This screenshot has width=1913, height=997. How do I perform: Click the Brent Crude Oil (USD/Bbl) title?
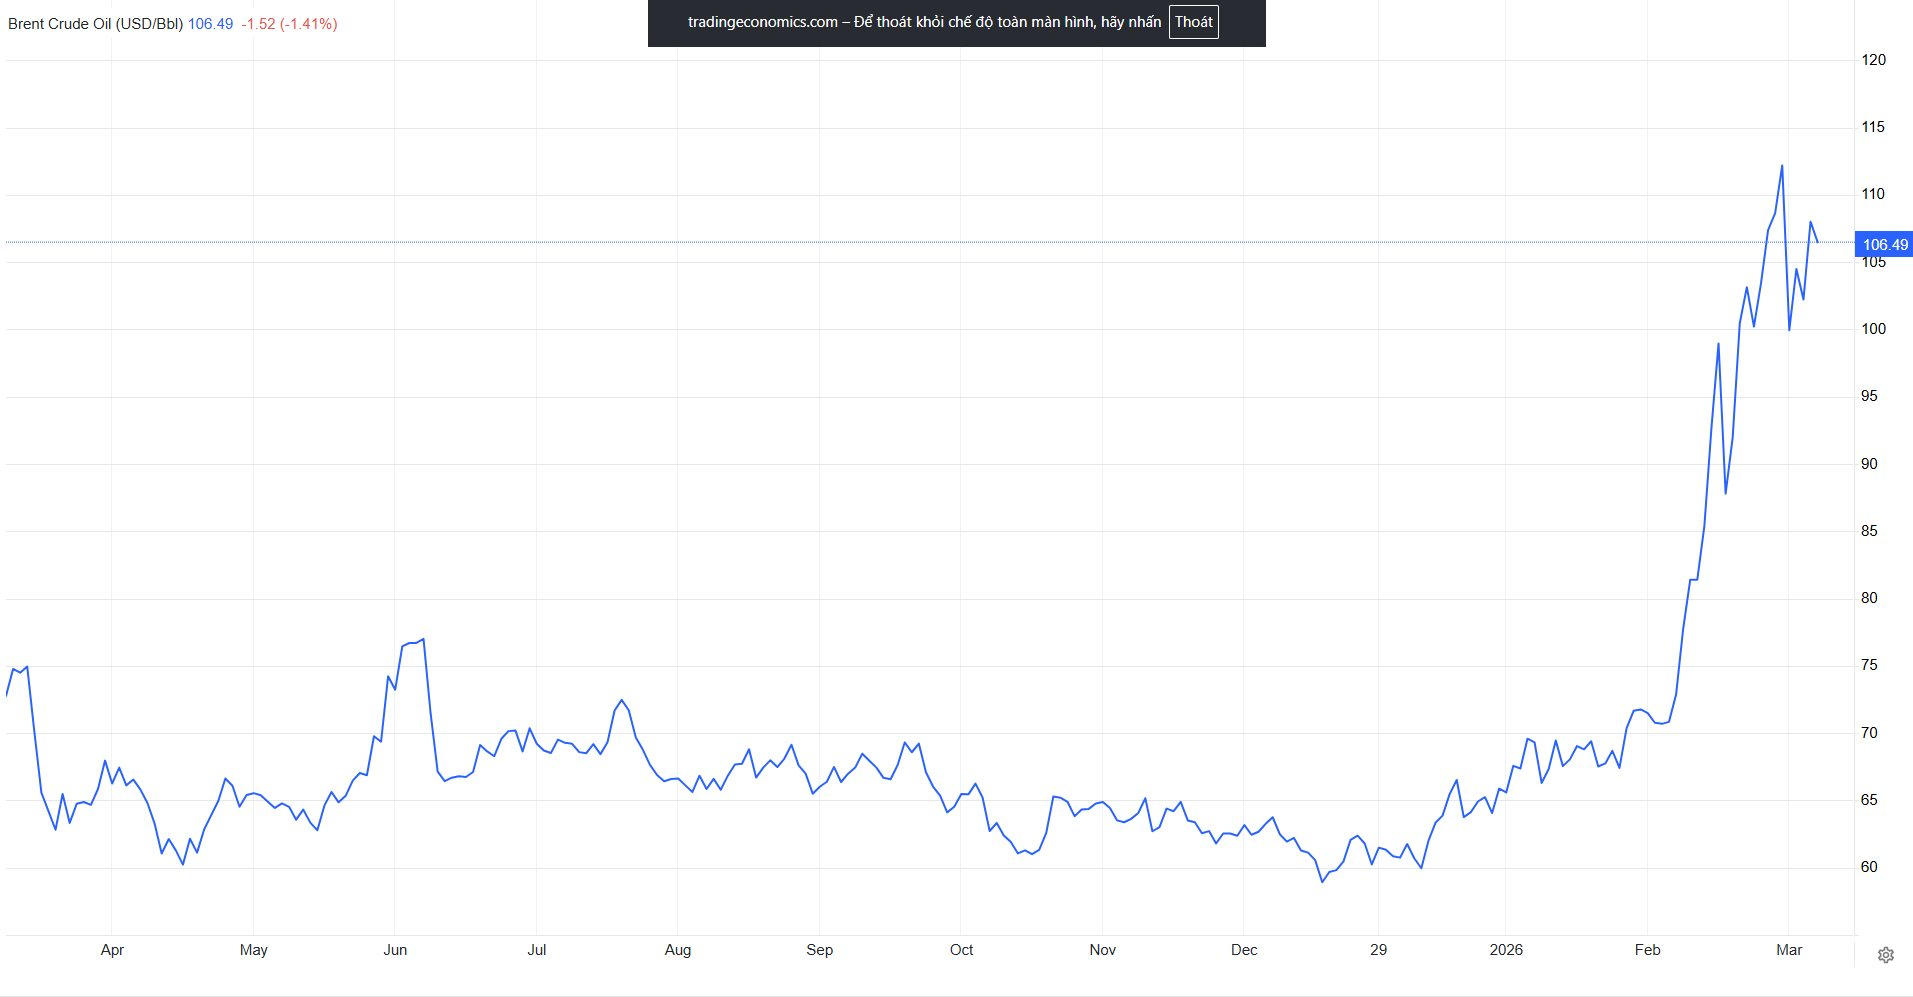coord(95,24)
